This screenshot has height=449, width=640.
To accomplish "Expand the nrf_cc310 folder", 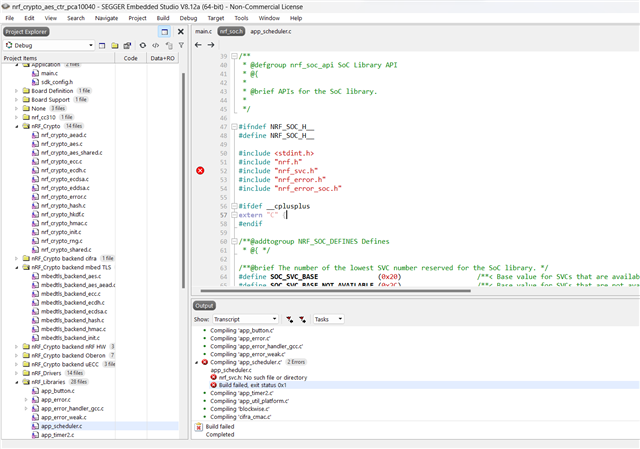I will coord(16,118).
